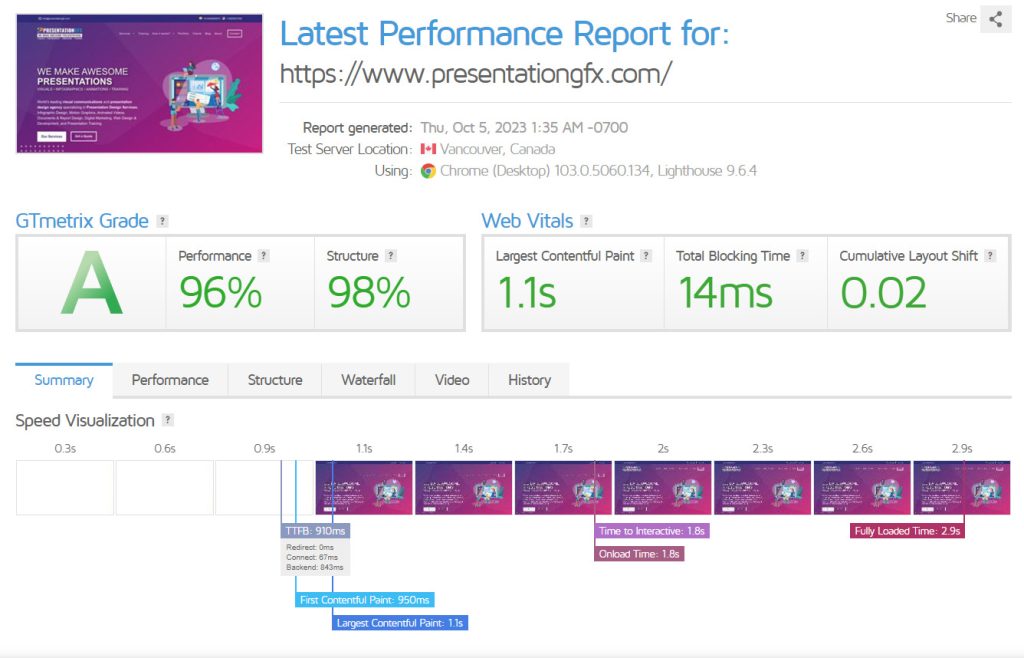Open Cumulative Layout Shift help icon
1024x658 pixels.
click(990, 256)
